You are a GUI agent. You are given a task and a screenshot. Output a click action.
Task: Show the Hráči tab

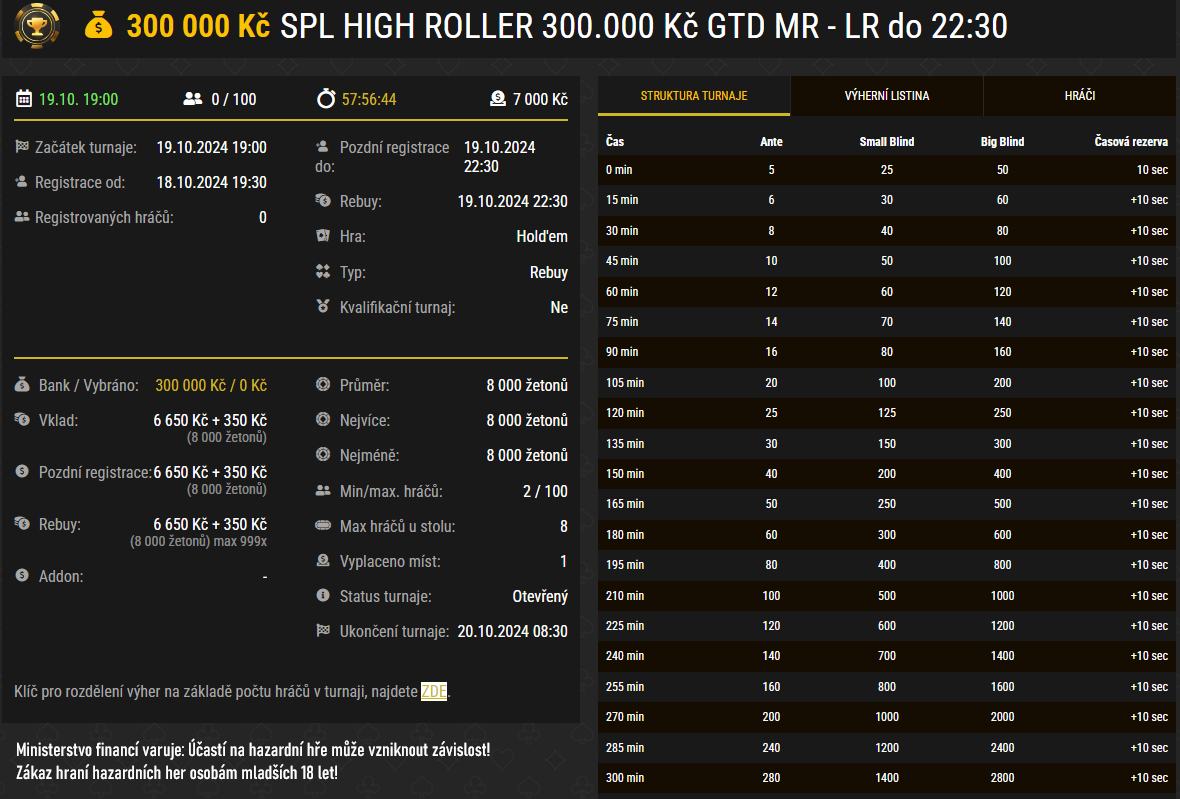click(x=1079, y=96)
